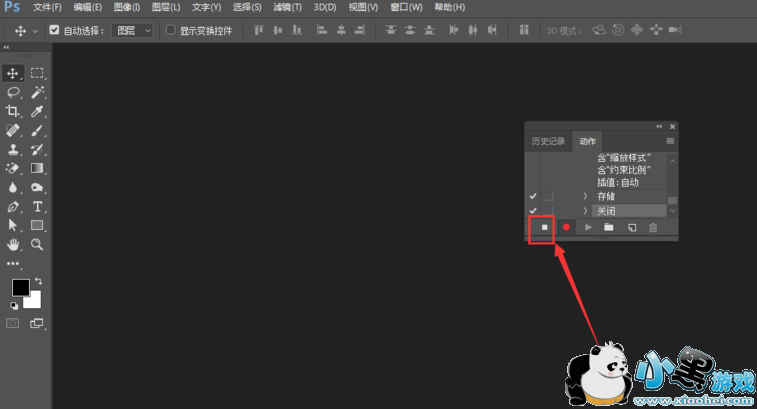757x409 pixels.
Task: Select the Gradient tool
Action: pos(37,168)
